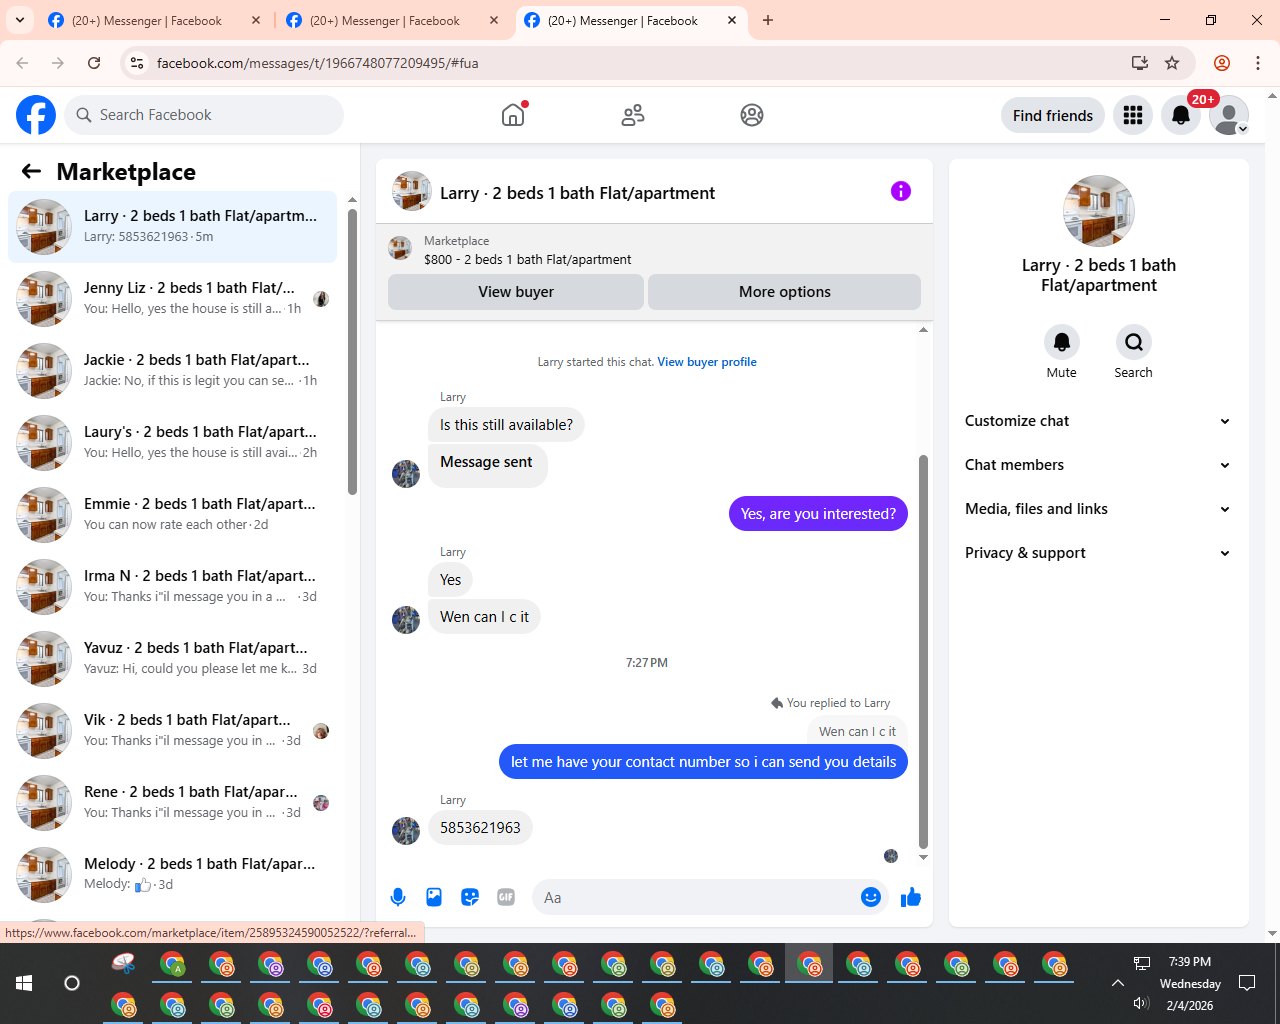The image size is (1280, 1024).
Task: Attach a photo file icon
Action: tap(434, 897)
